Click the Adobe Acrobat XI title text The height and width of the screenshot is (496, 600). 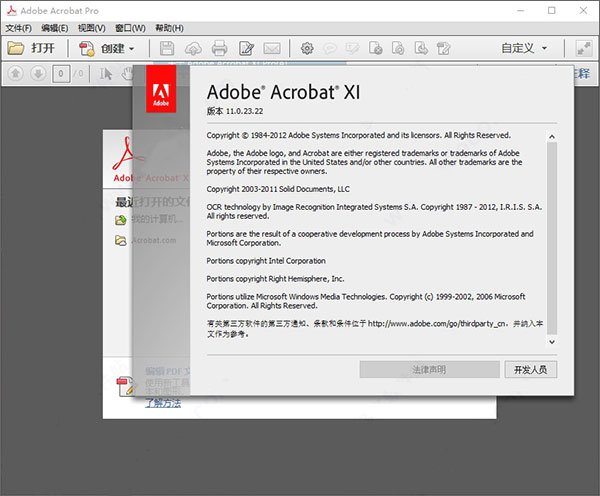click(x=283, y=92)
